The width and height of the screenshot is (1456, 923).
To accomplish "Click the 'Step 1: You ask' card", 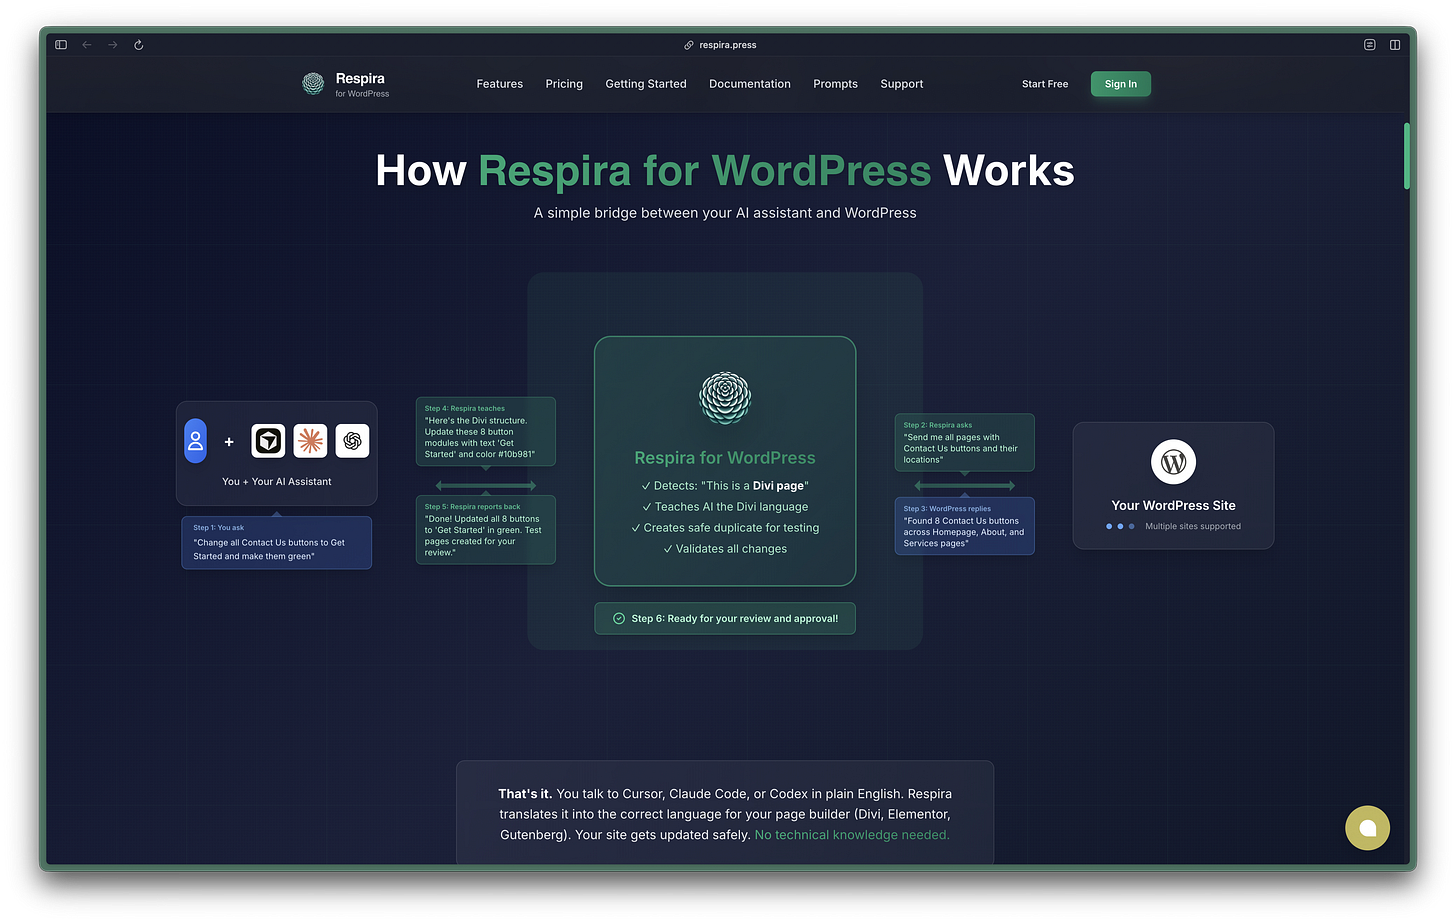I will coord(277,543).
